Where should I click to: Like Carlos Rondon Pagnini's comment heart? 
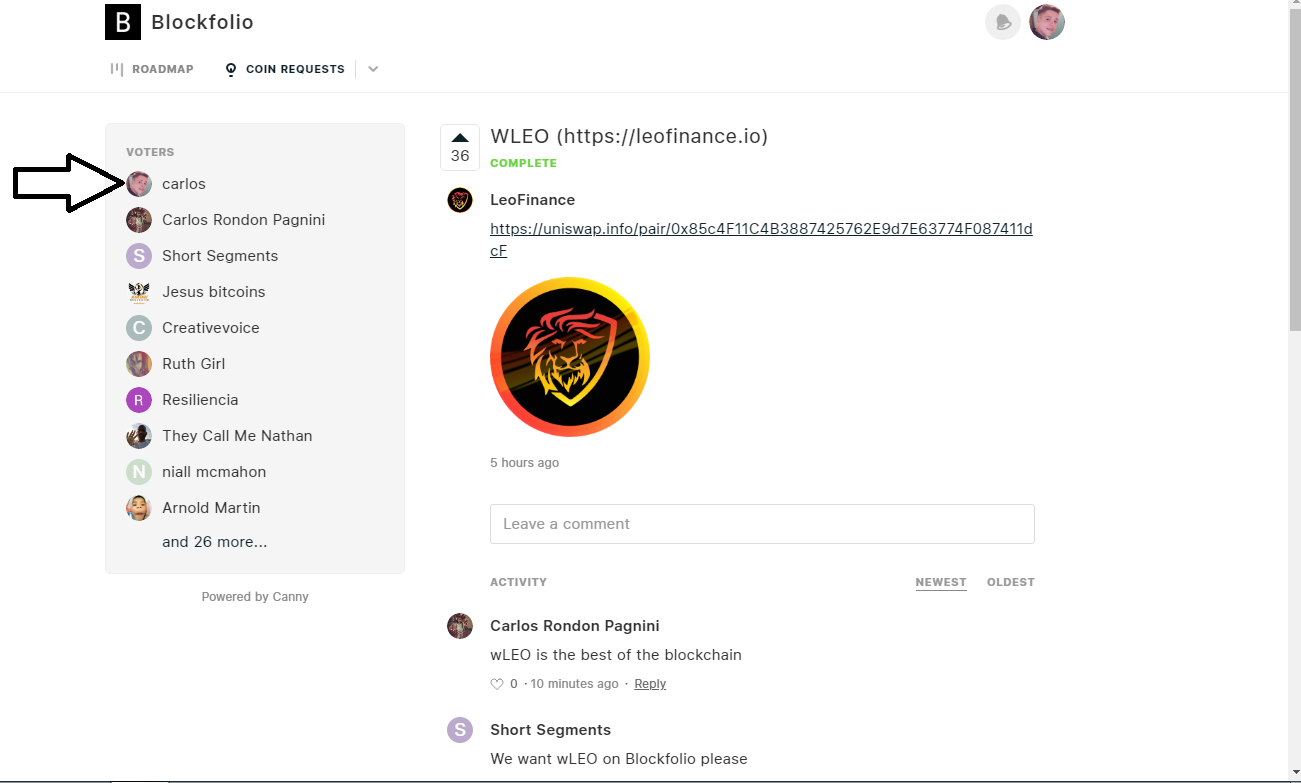(497, 684)
